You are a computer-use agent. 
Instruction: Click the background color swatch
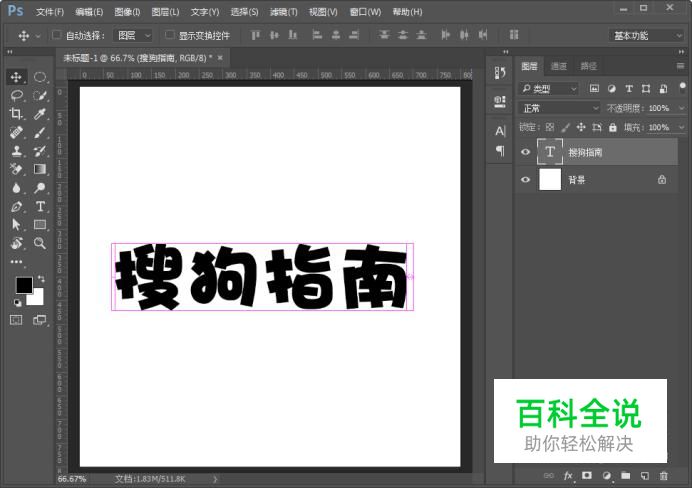click(x=38, y=299)
